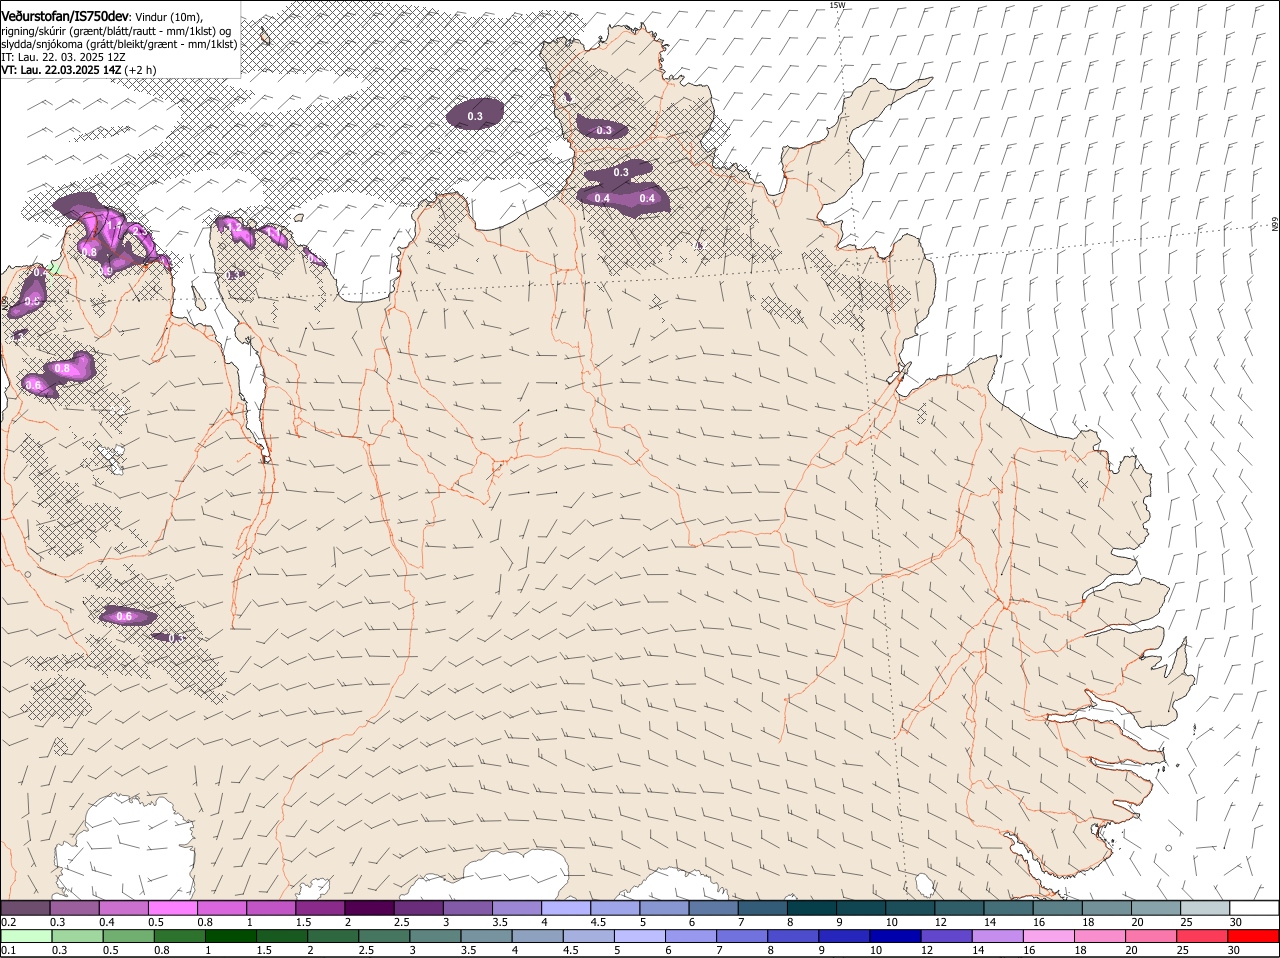Image resolution: width=1280 pixels, height=958 pixels.
Task: Pick the 7 swatch in the rain legend
Action: (x=742, y=936)
